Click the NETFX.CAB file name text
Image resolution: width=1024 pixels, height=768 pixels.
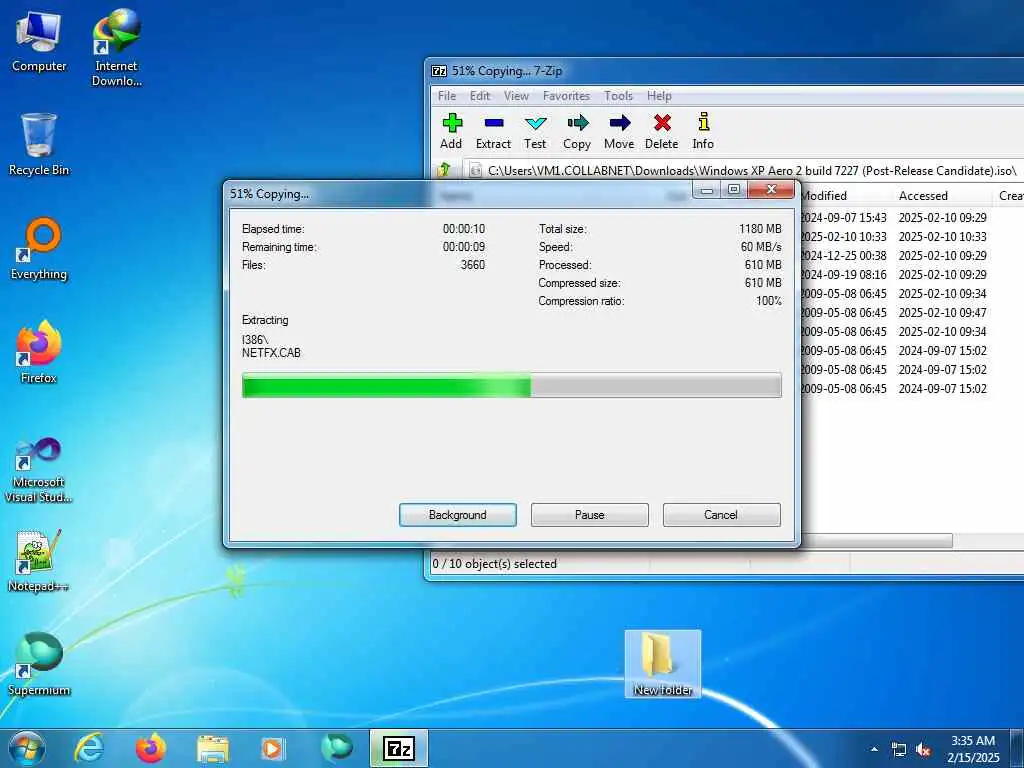pos(271,353)
